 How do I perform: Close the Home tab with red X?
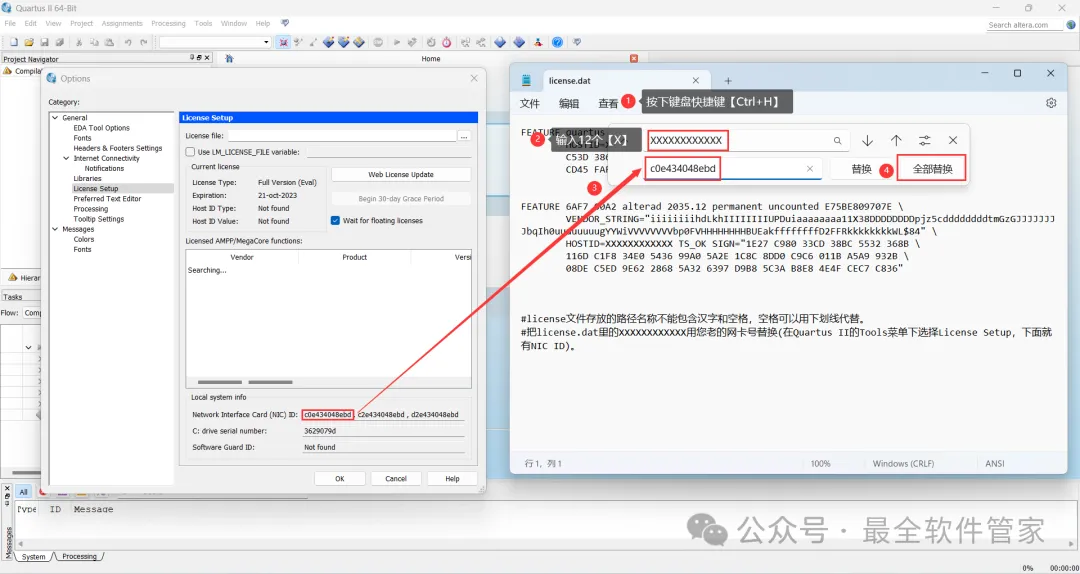pyautogui.click(x=634, y=59)
